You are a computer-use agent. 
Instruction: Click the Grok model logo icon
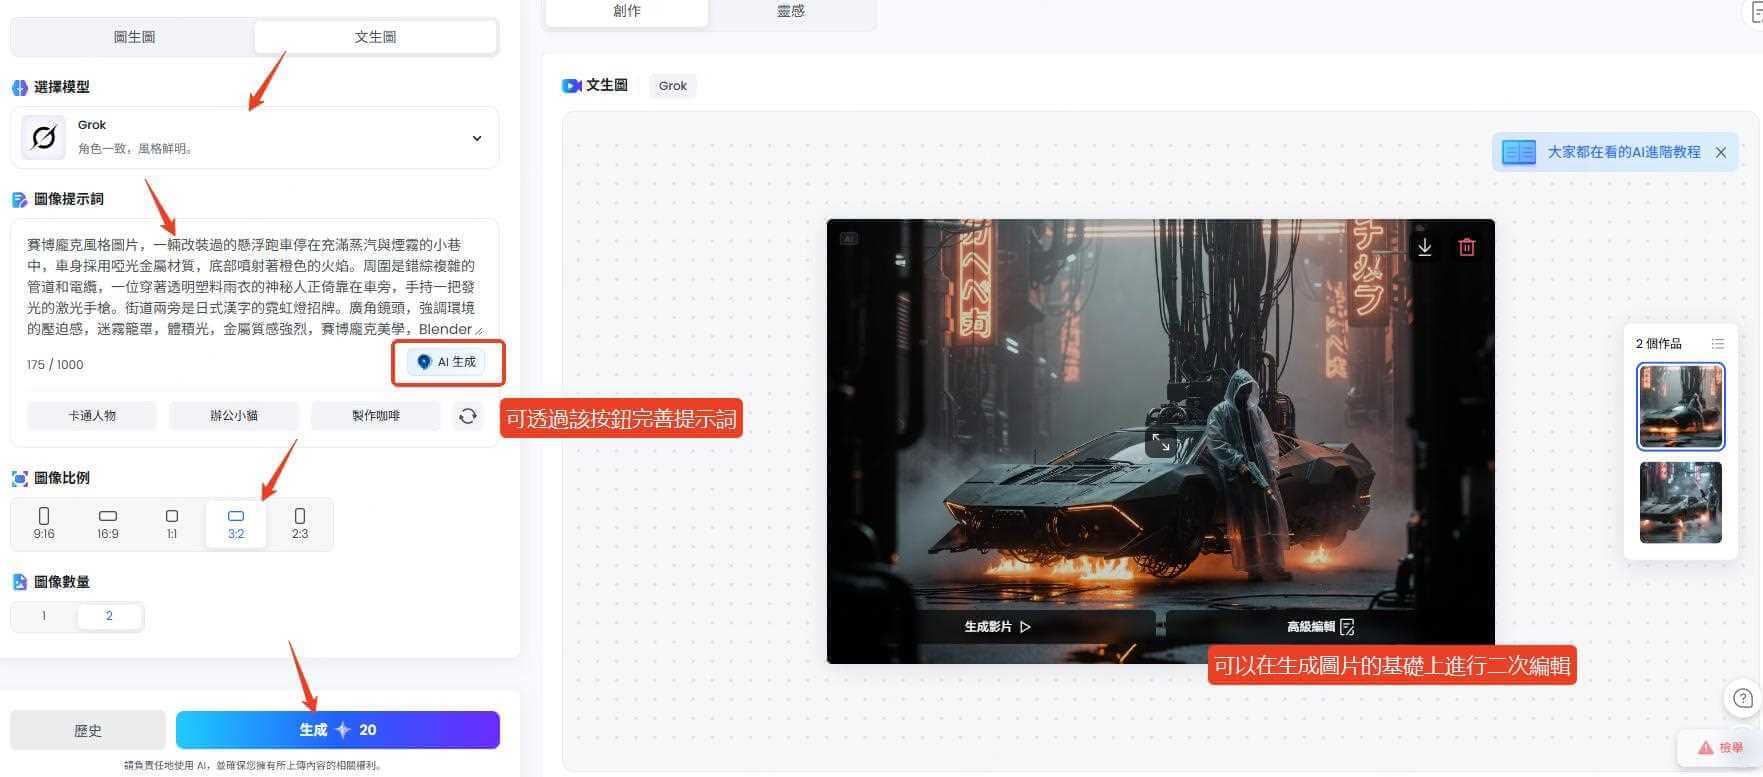pyautogui.click(x=44, y=137)
